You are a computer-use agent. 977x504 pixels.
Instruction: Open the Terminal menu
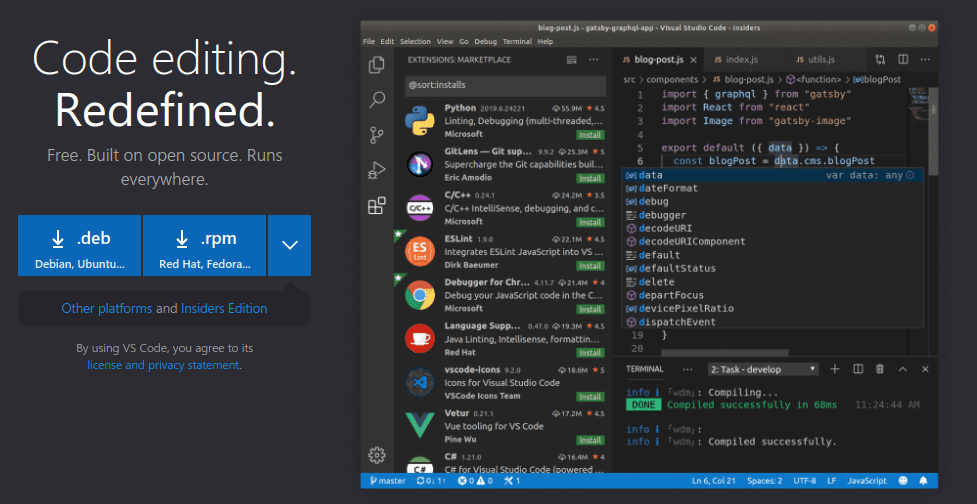(517, 42)
